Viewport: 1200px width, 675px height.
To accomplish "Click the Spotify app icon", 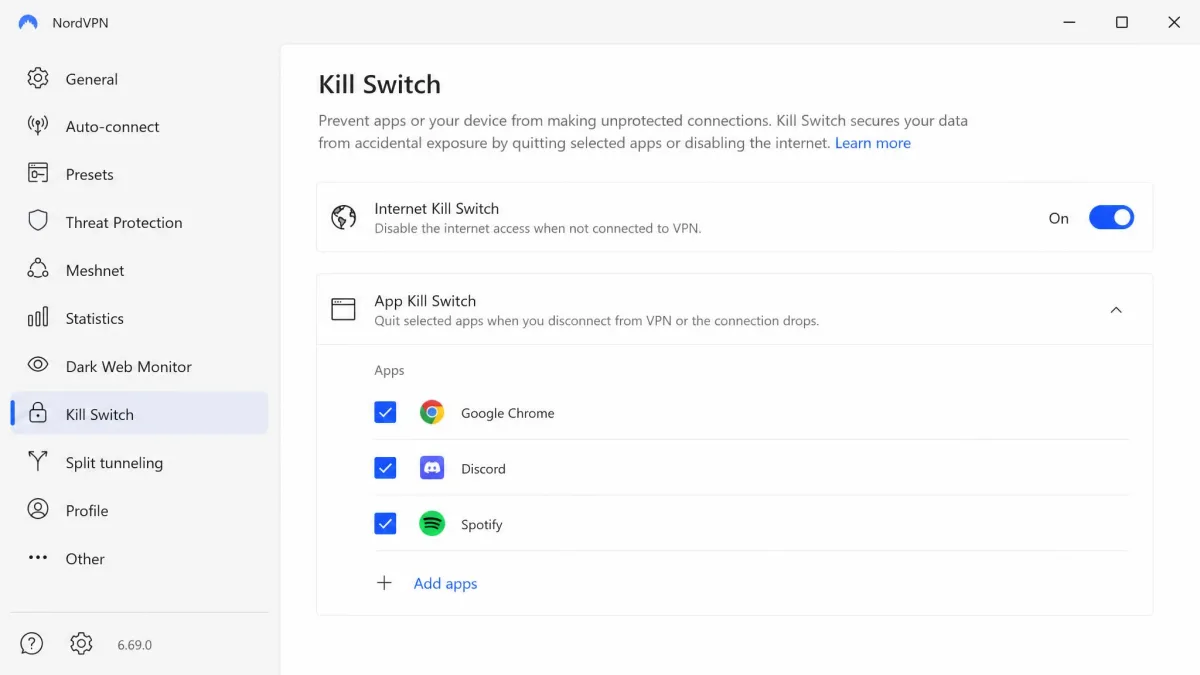I will coord(432,523).
